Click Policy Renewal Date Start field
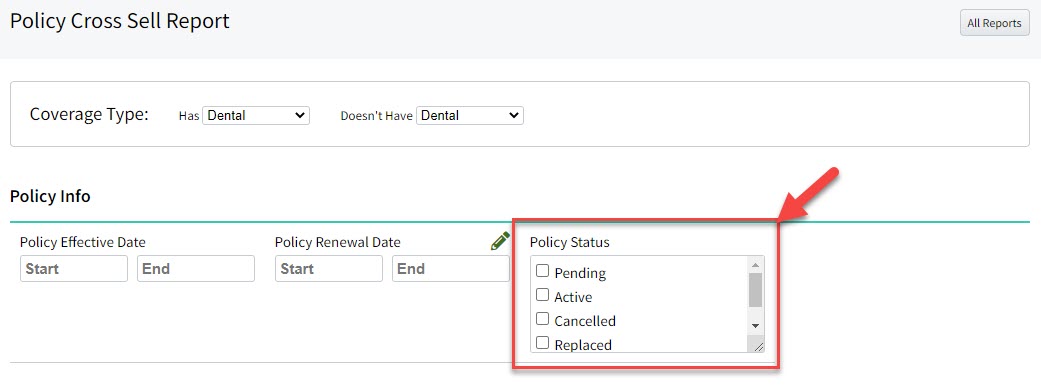This screenshot has width=1041, height=391. click(329, 269)
